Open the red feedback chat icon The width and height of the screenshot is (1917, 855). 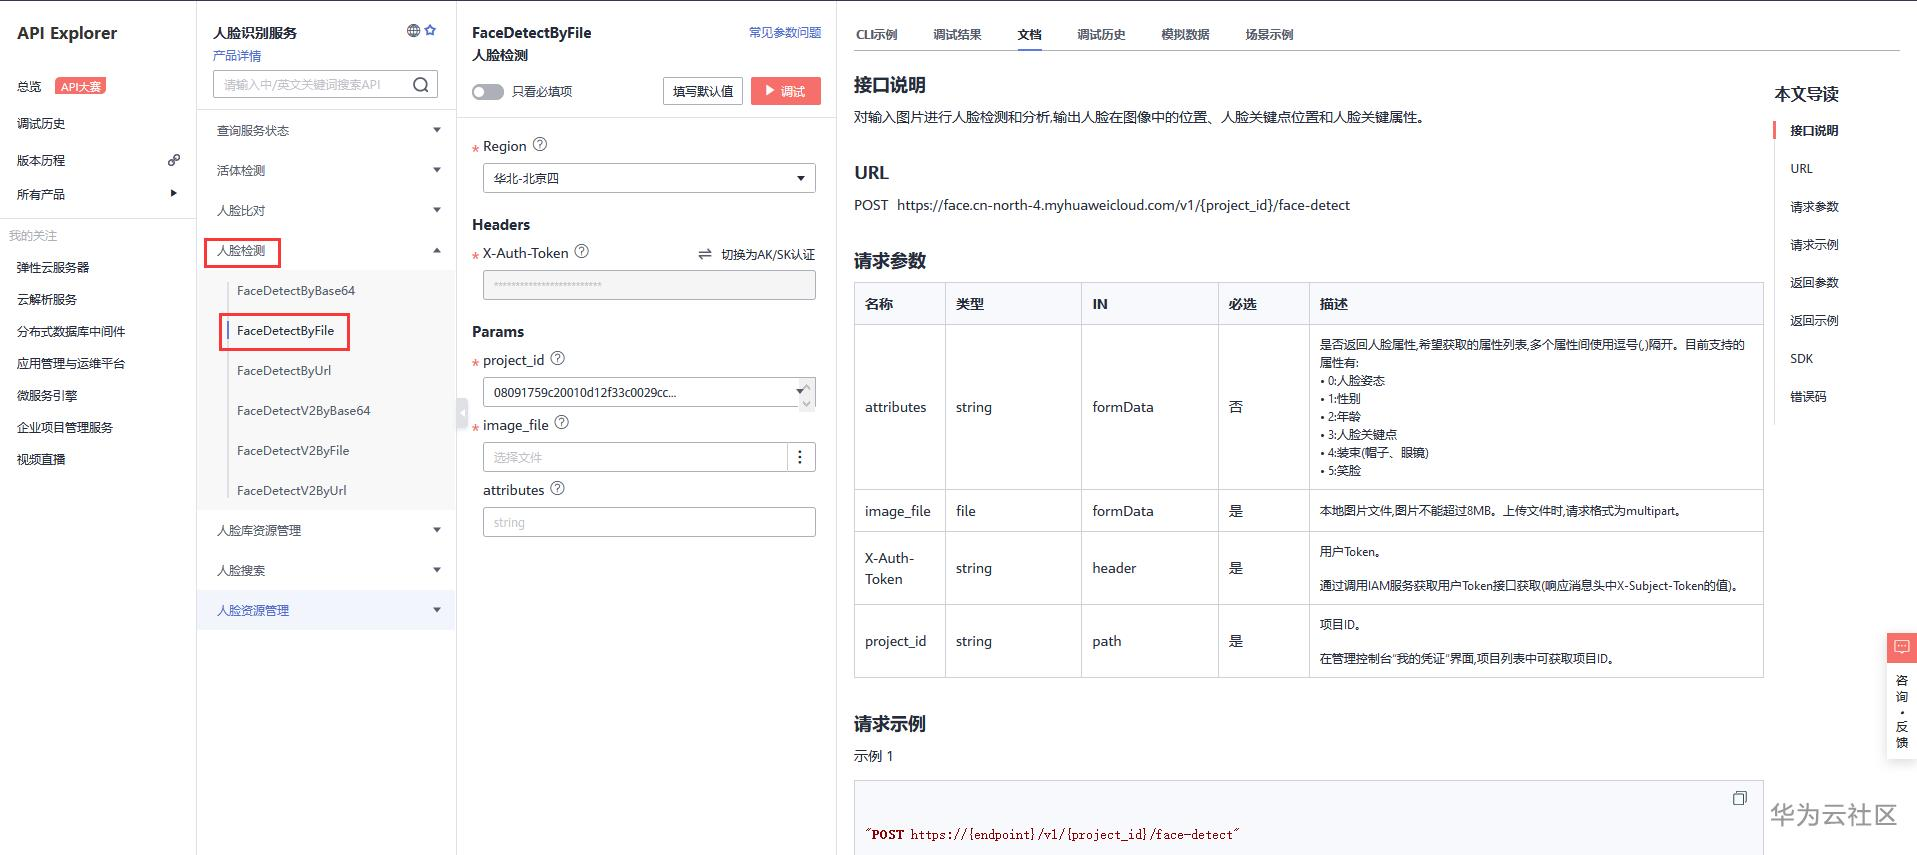[x=1902, y=647]
